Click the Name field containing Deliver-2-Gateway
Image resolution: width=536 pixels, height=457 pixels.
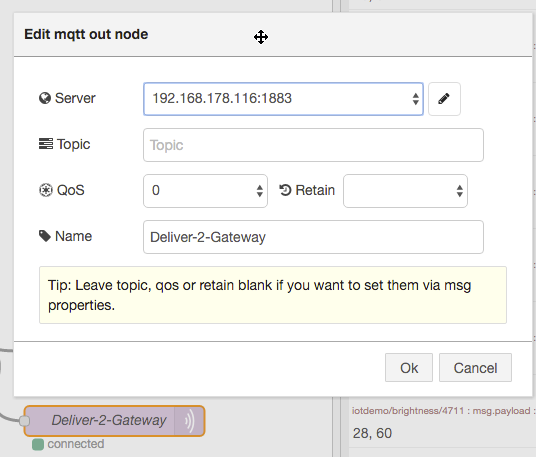pos(313,237)
